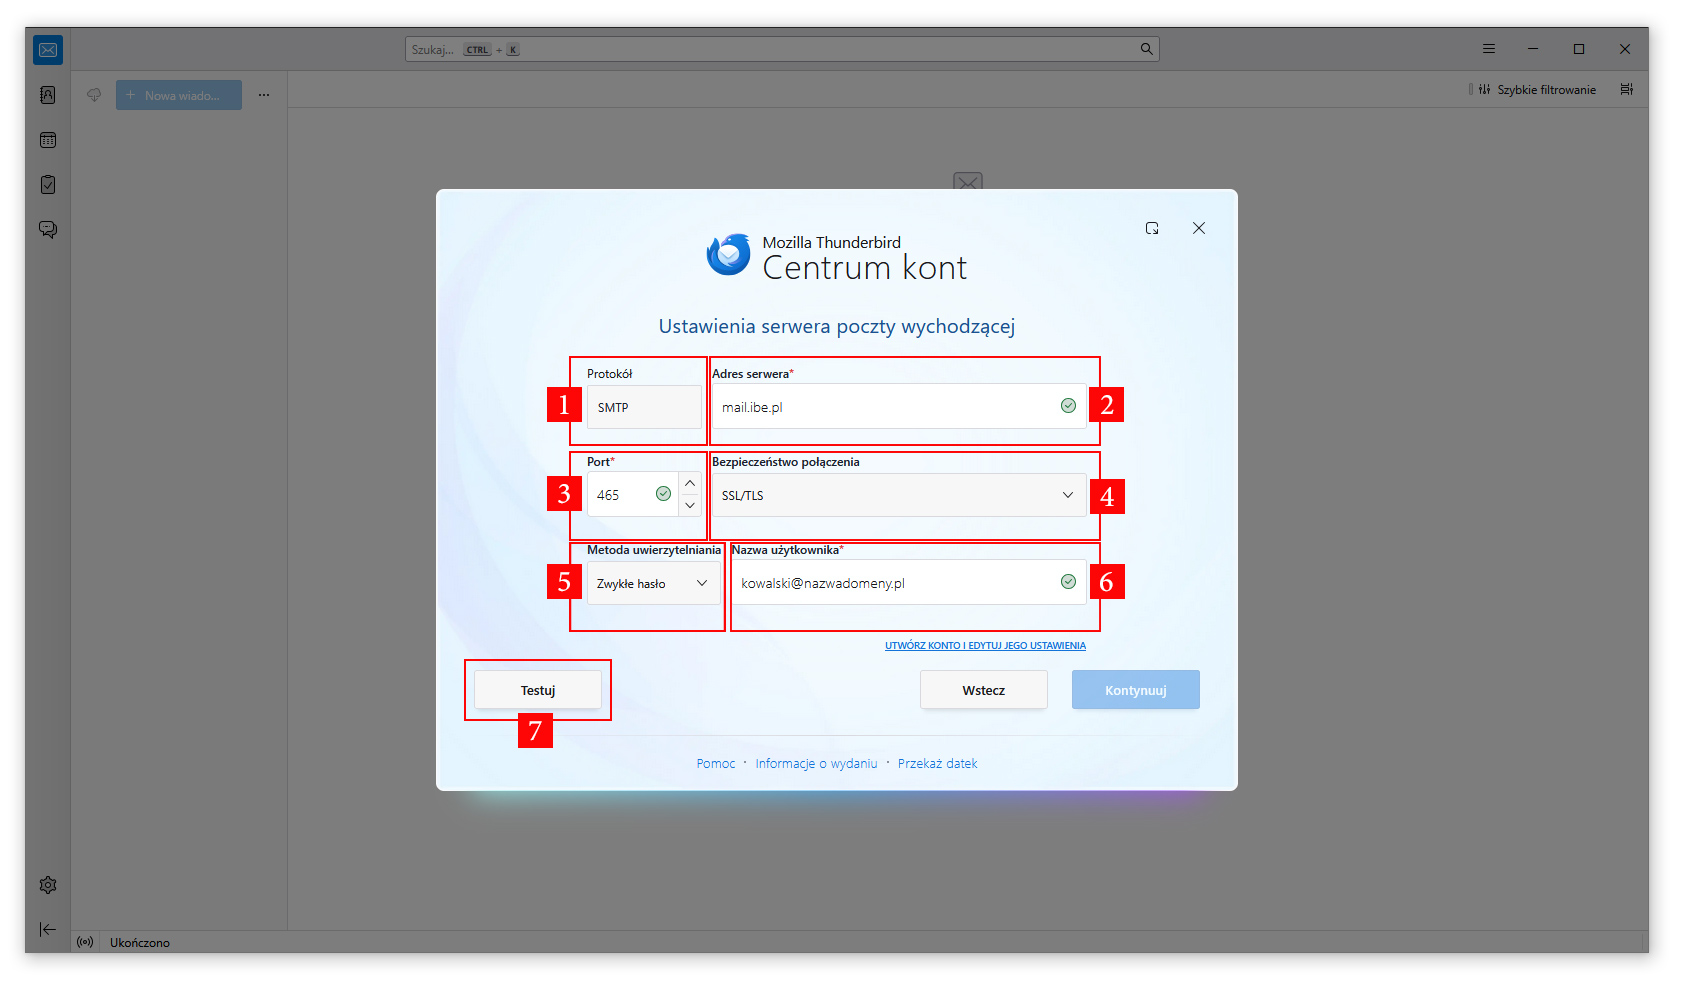Image resolution: width=1685 pixels, height=995 pixels.
Task: Click the Adres serwera input field
Action: point(885,407)
